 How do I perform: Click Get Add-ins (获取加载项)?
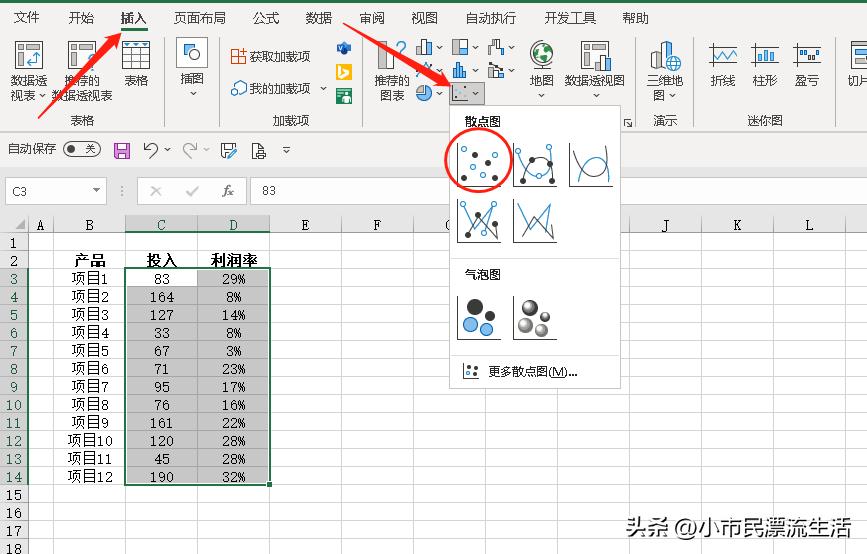(x=270, y=56)
